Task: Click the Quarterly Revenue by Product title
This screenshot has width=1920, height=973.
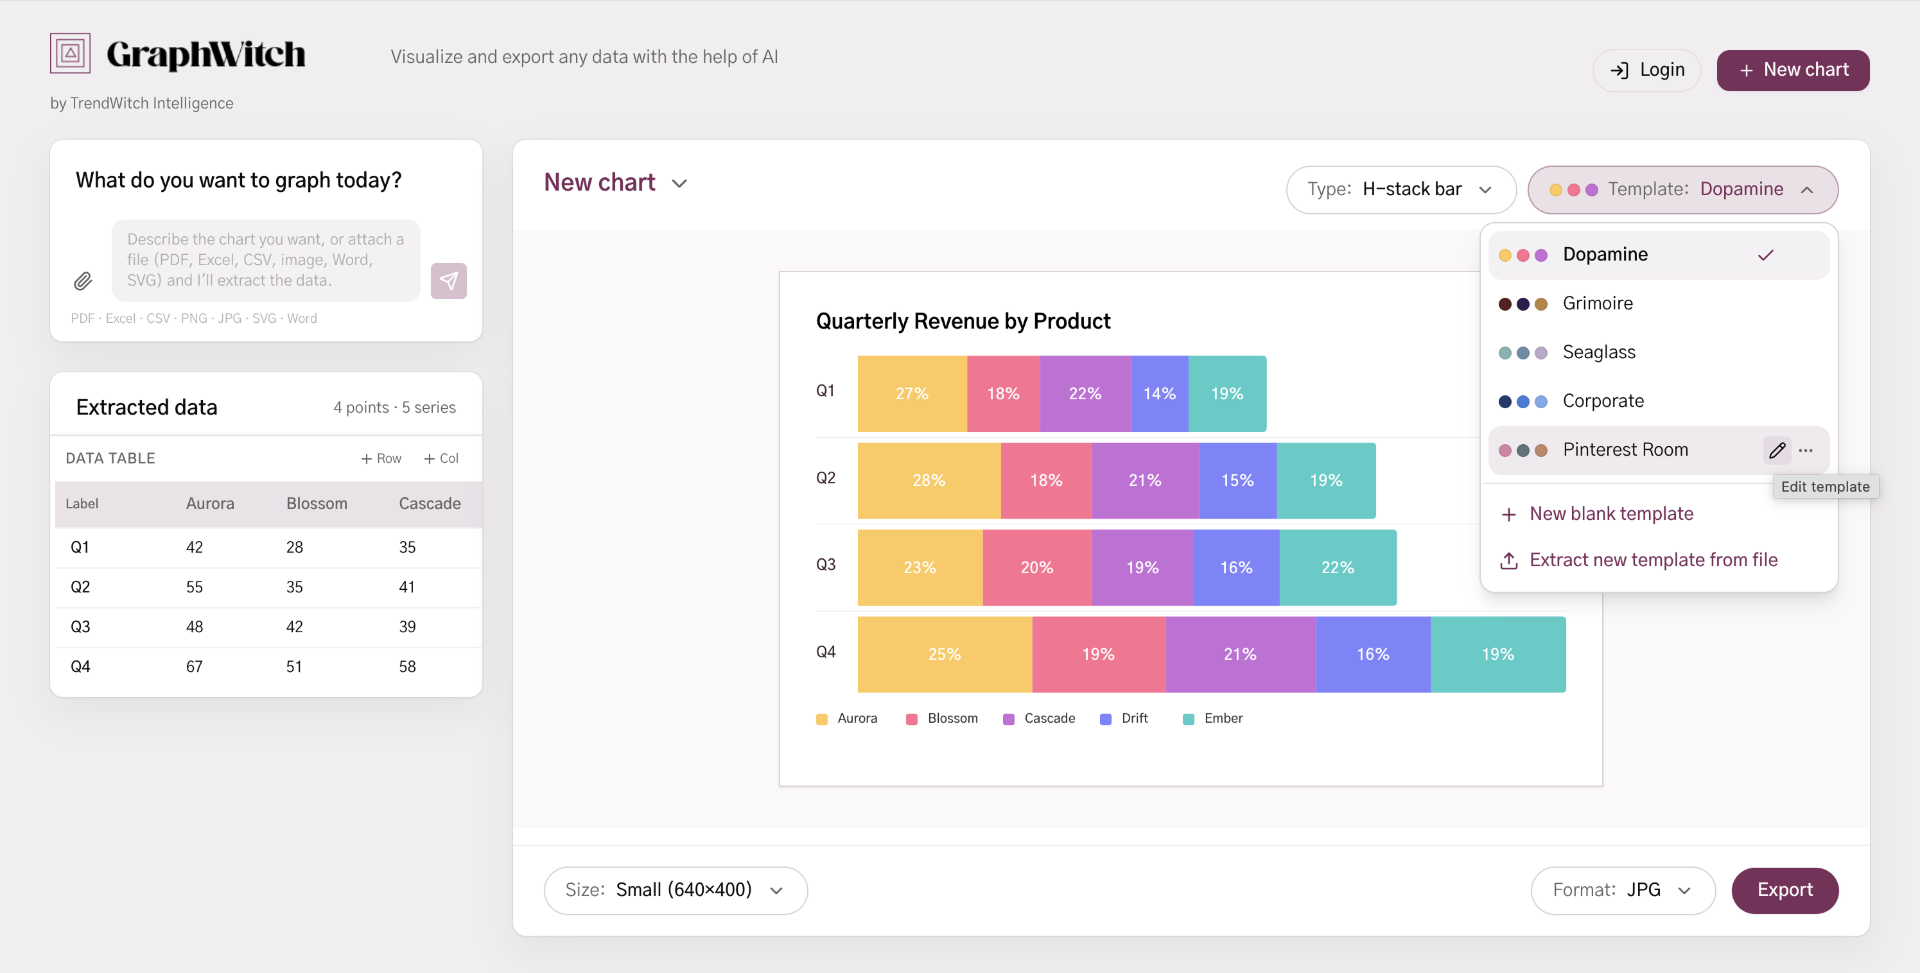Action: [963, 322]
